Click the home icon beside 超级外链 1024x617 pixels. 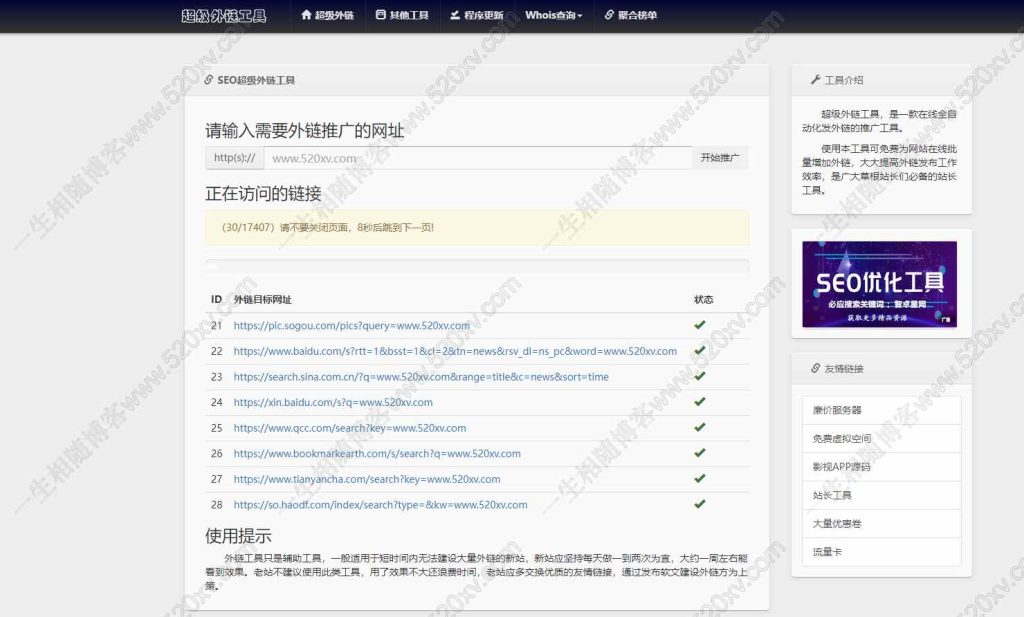tap(305, 16)
